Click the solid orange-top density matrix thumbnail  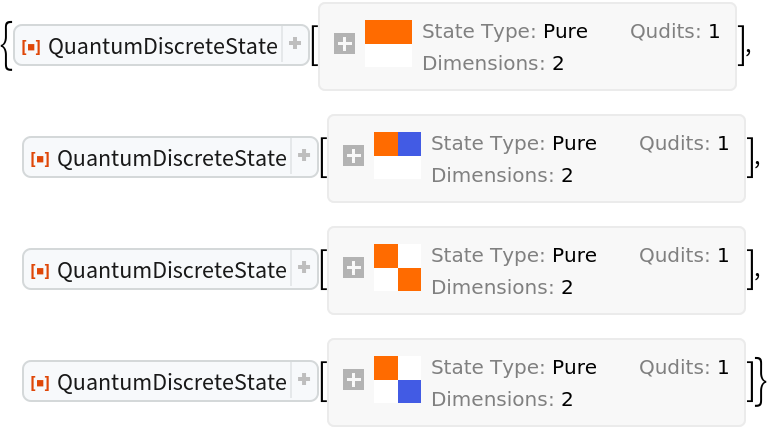388,44
